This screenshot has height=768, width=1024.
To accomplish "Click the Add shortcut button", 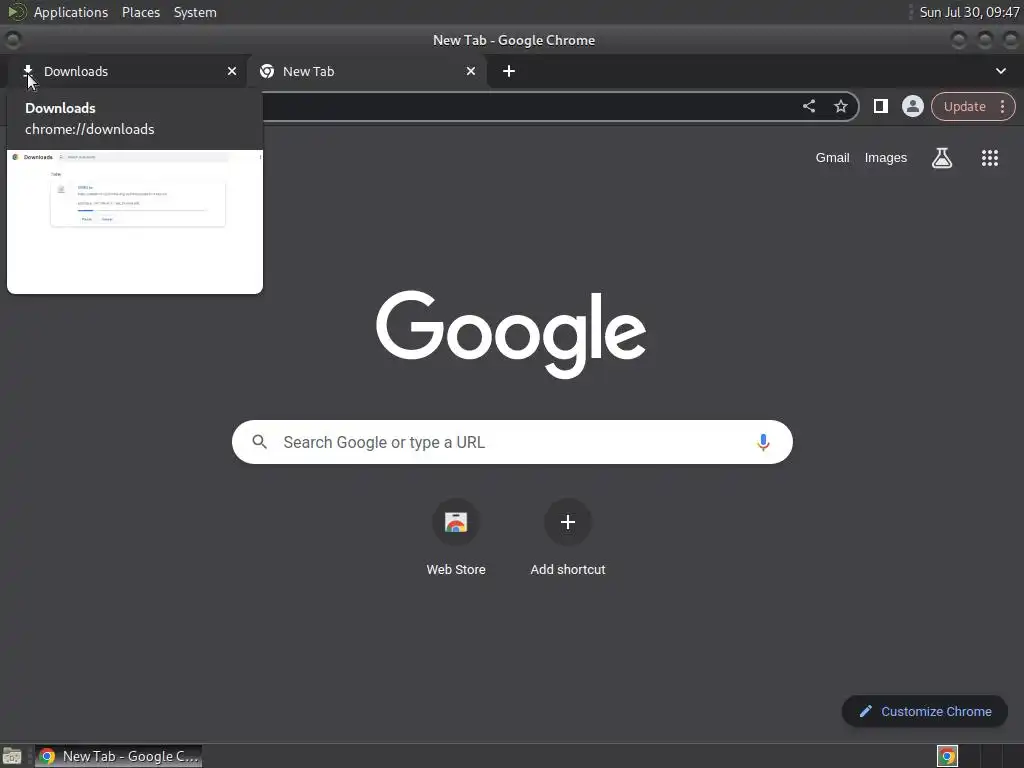I will (568, 537).
